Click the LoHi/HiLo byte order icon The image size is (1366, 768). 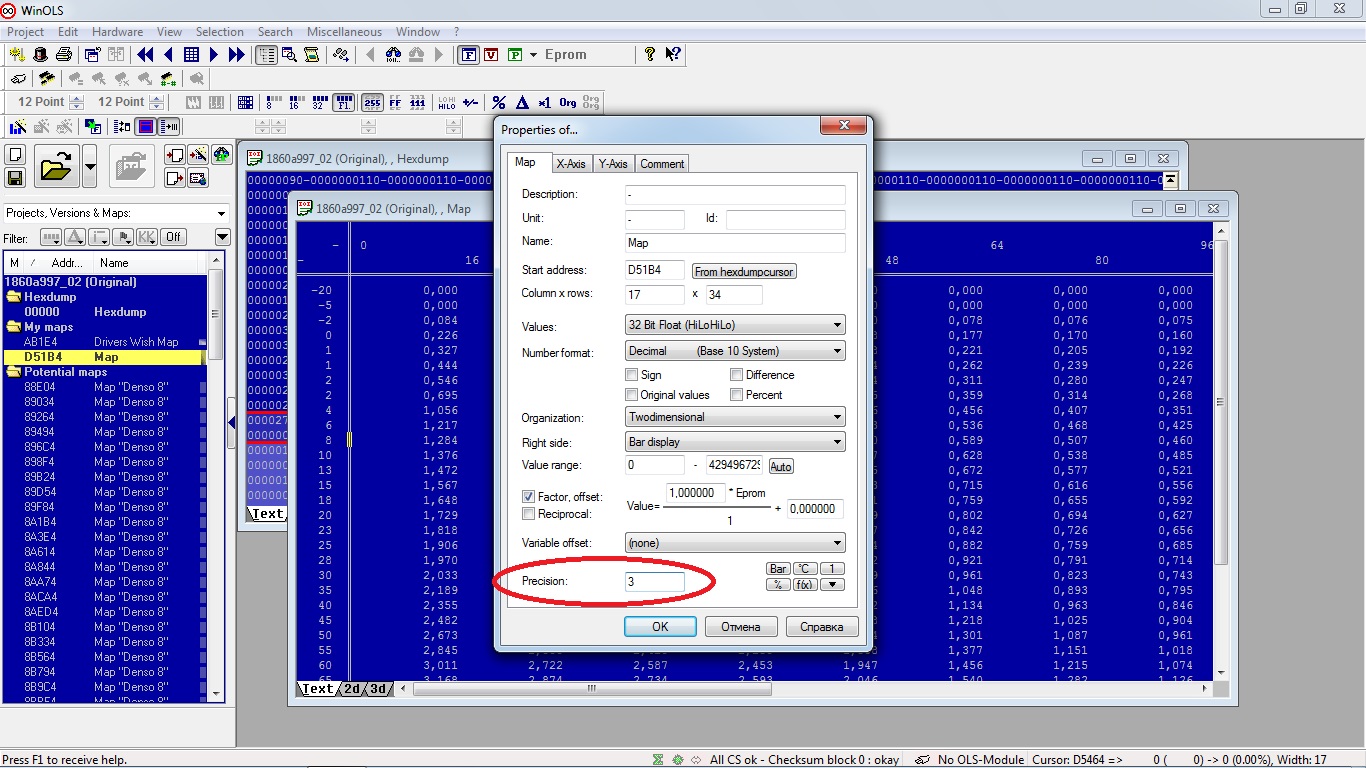[446, 102]
